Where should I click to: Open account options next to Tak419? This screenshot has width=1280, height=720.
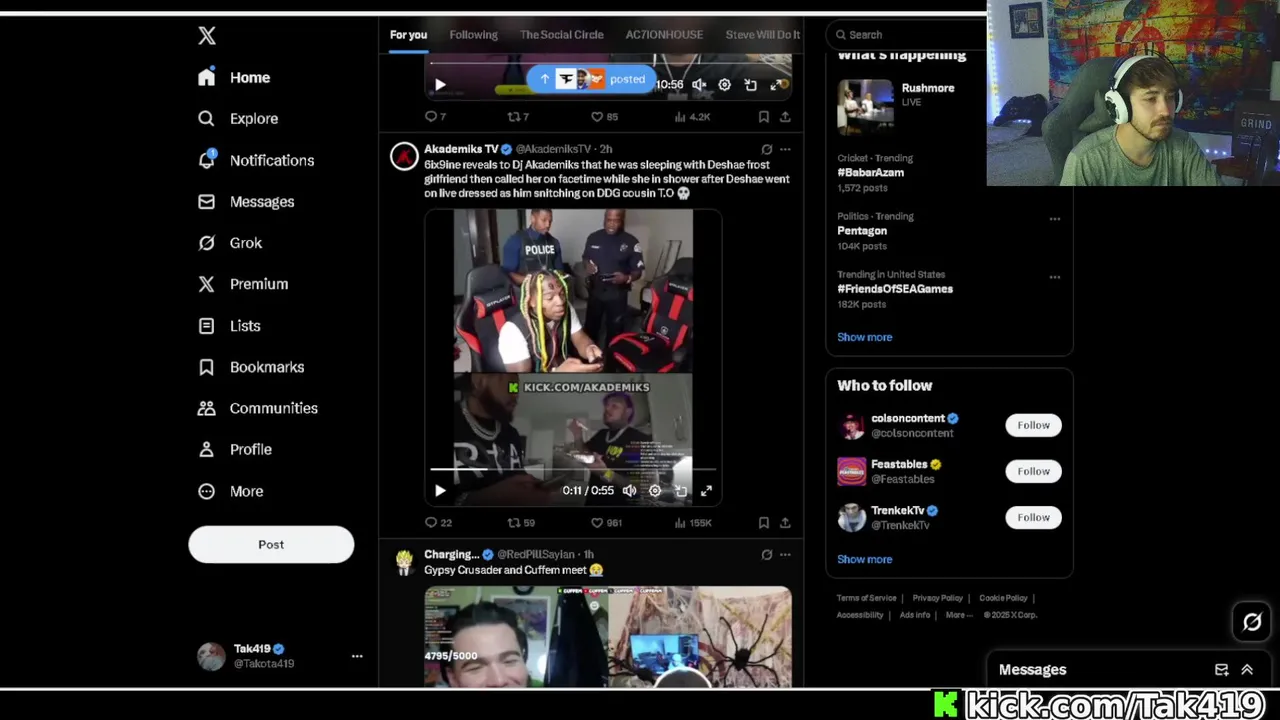[x=357, y=656]
